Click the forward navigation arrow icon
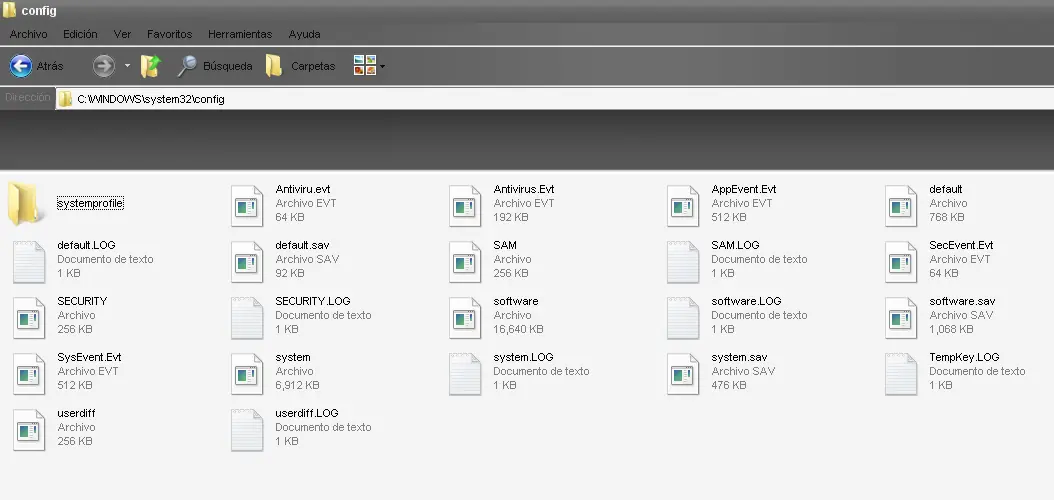Viewport: 1054px width, 500px height. pos(104,66)
